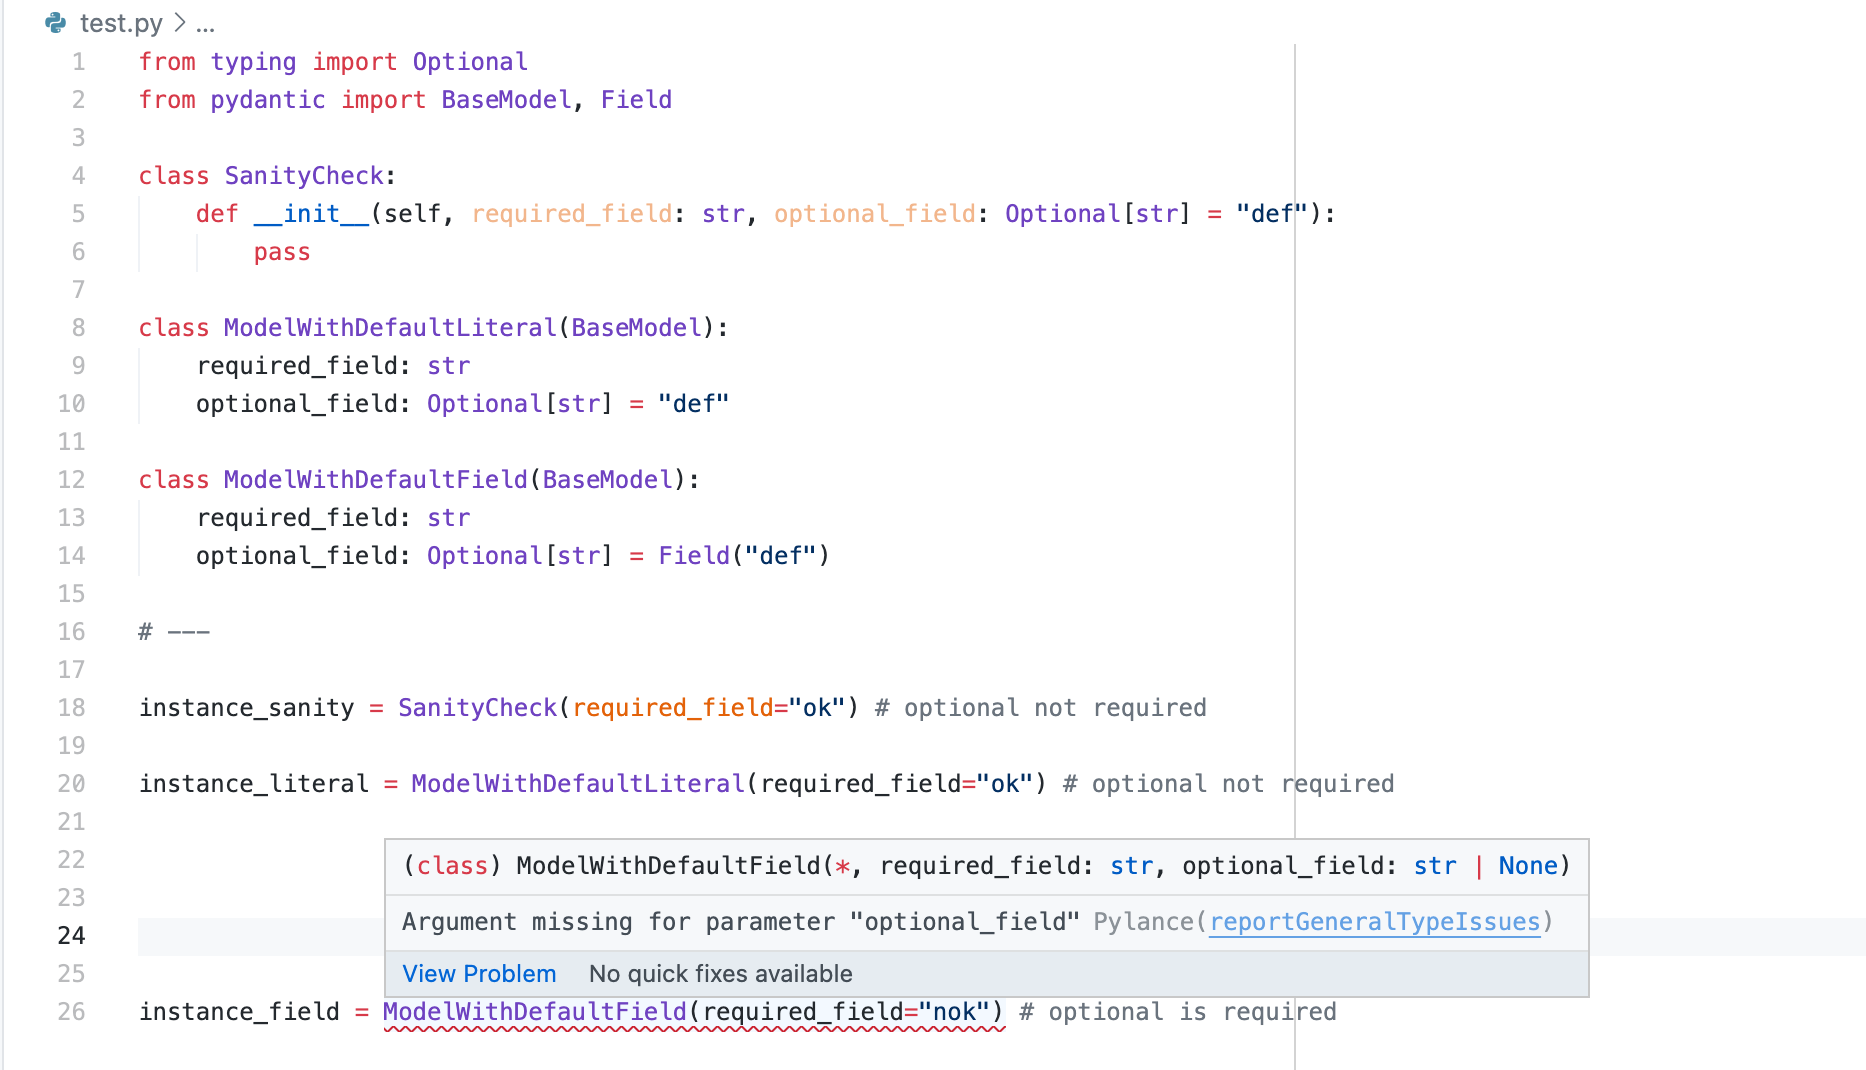
Task: Click the 'def' default string on line 10
Action: tap(693, 403)
